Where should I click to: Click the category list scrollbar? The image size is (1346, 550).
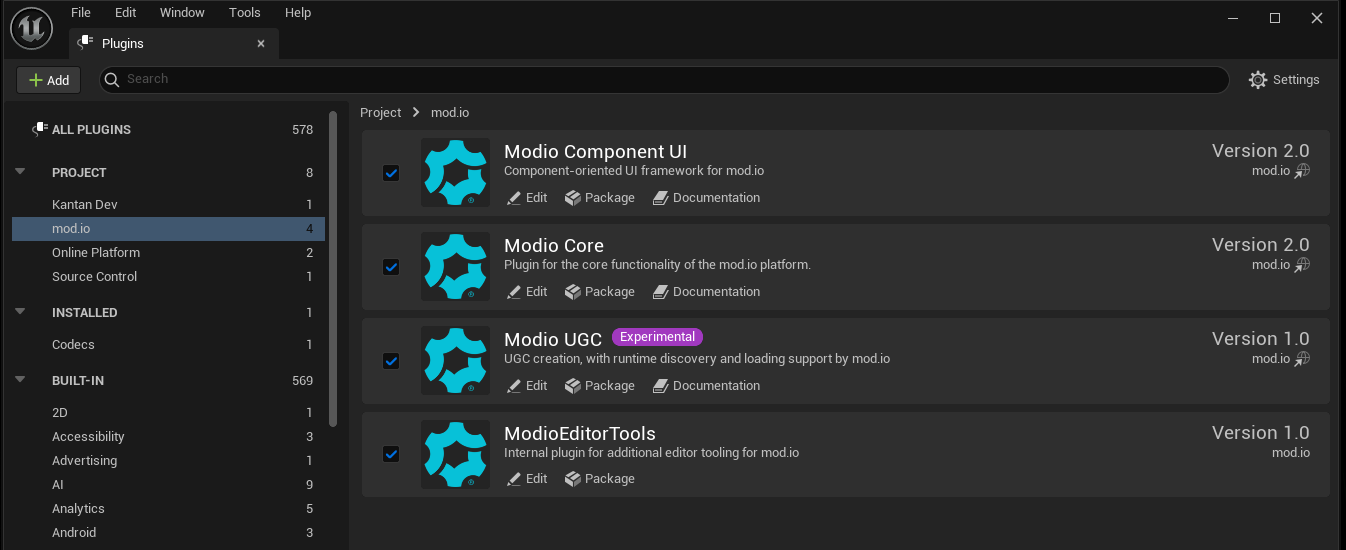pyautogui.click(x=334, y=268)
